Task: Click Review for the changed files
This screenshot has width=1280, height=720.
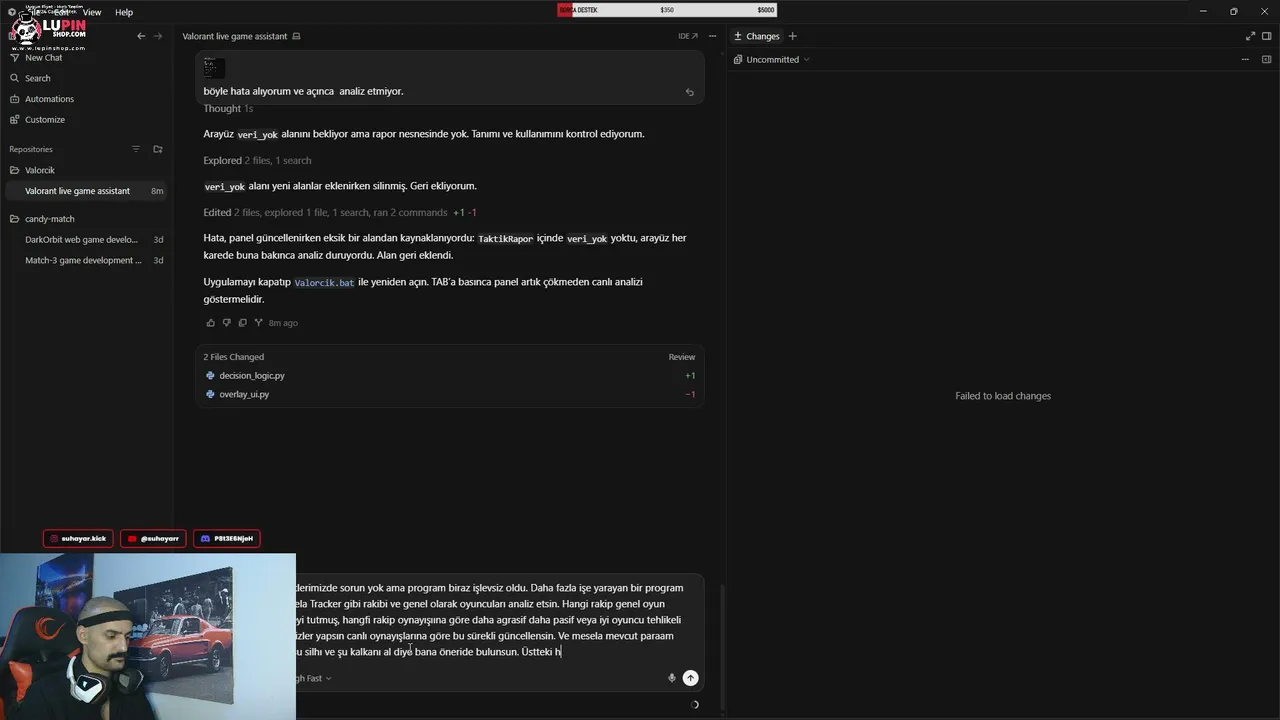Action: [x=682, y=357]
